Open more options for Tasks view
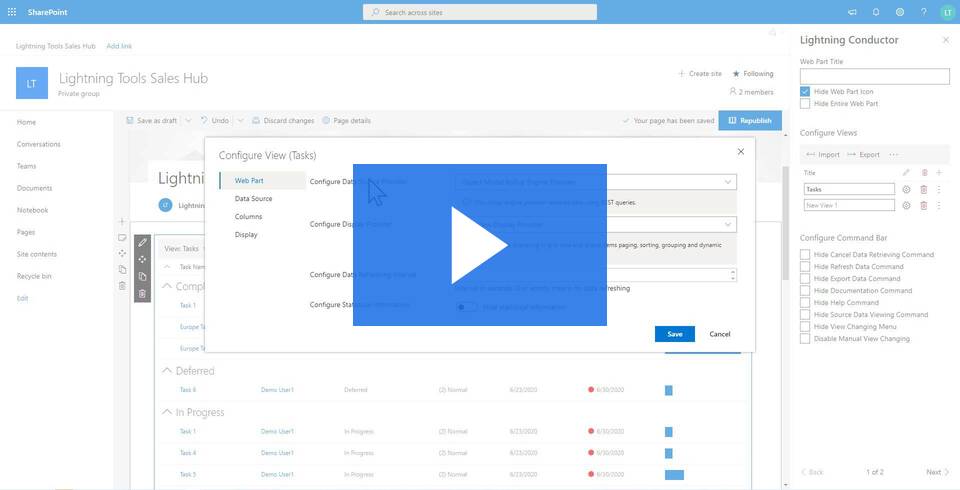Image resolution: width=960 pixels, height=490 pixels. (939, 189)
